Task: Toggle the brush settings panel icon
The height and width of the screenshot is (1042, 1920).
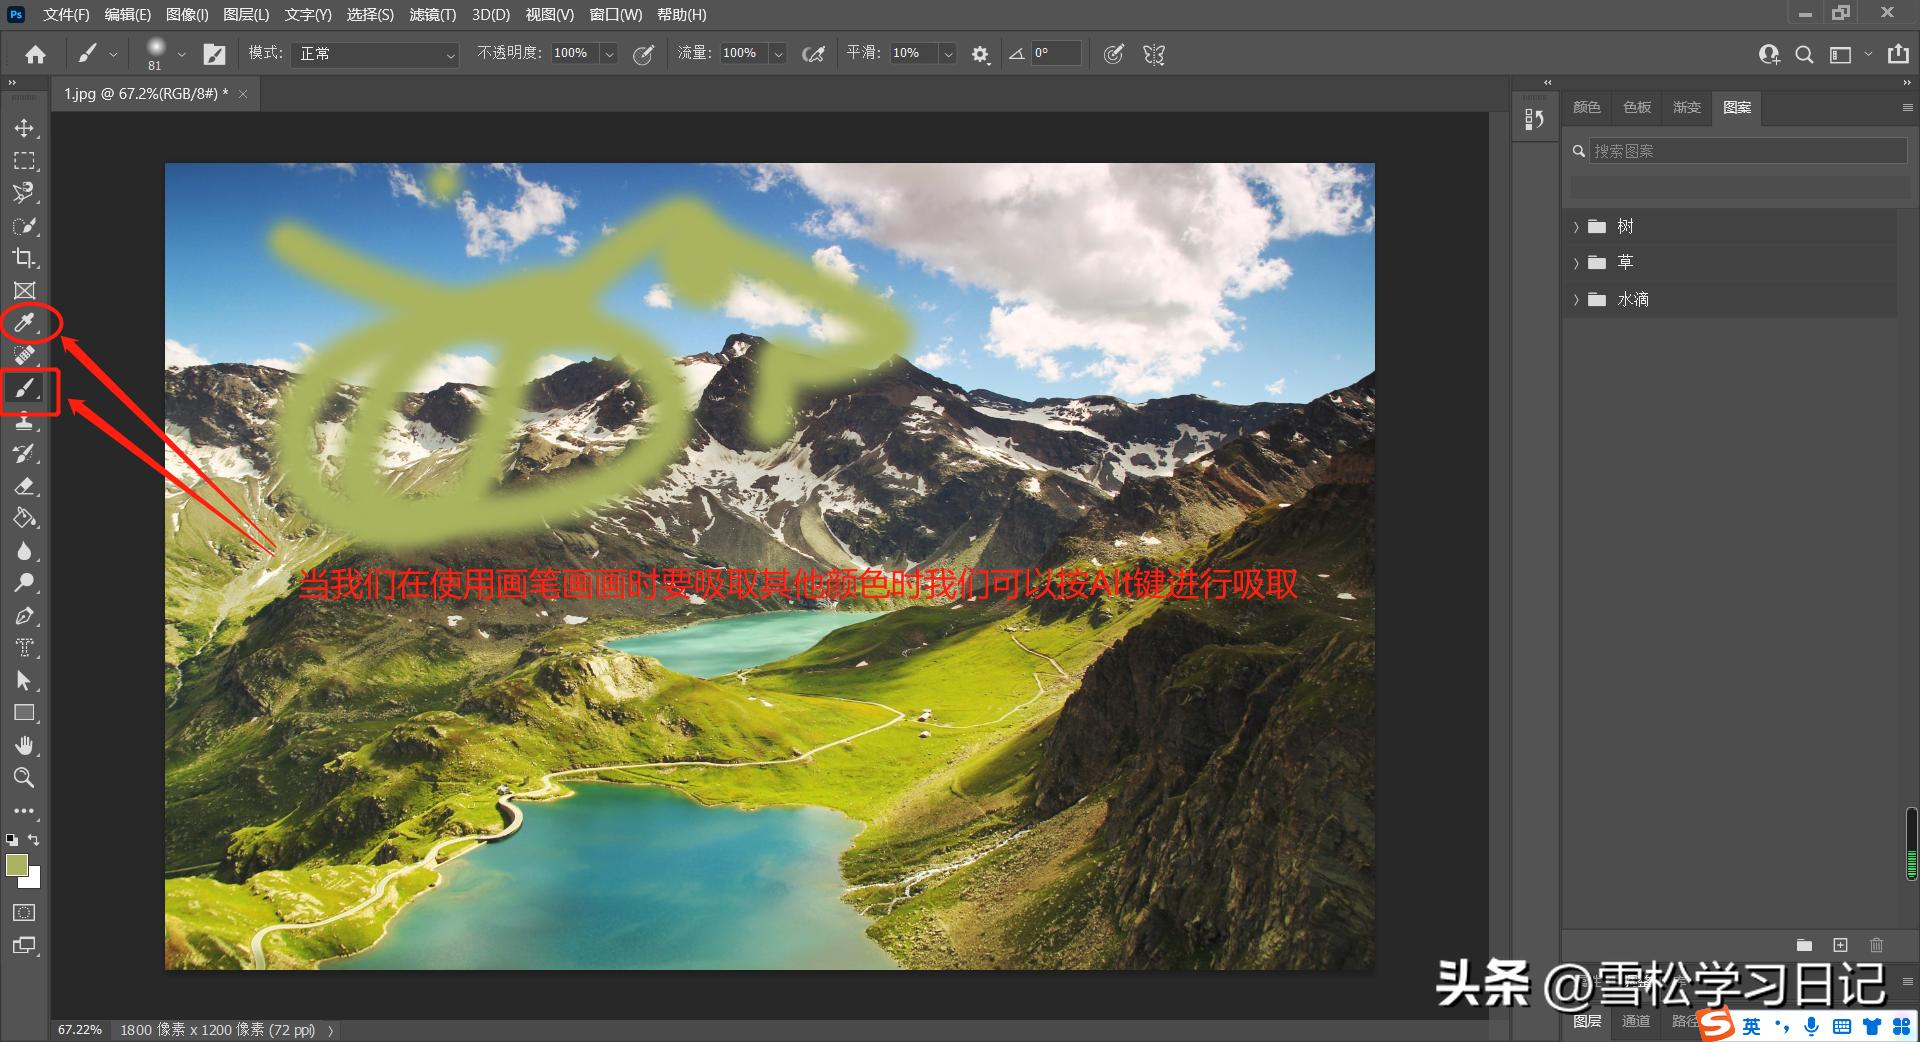Action: [x=214, y=54]
